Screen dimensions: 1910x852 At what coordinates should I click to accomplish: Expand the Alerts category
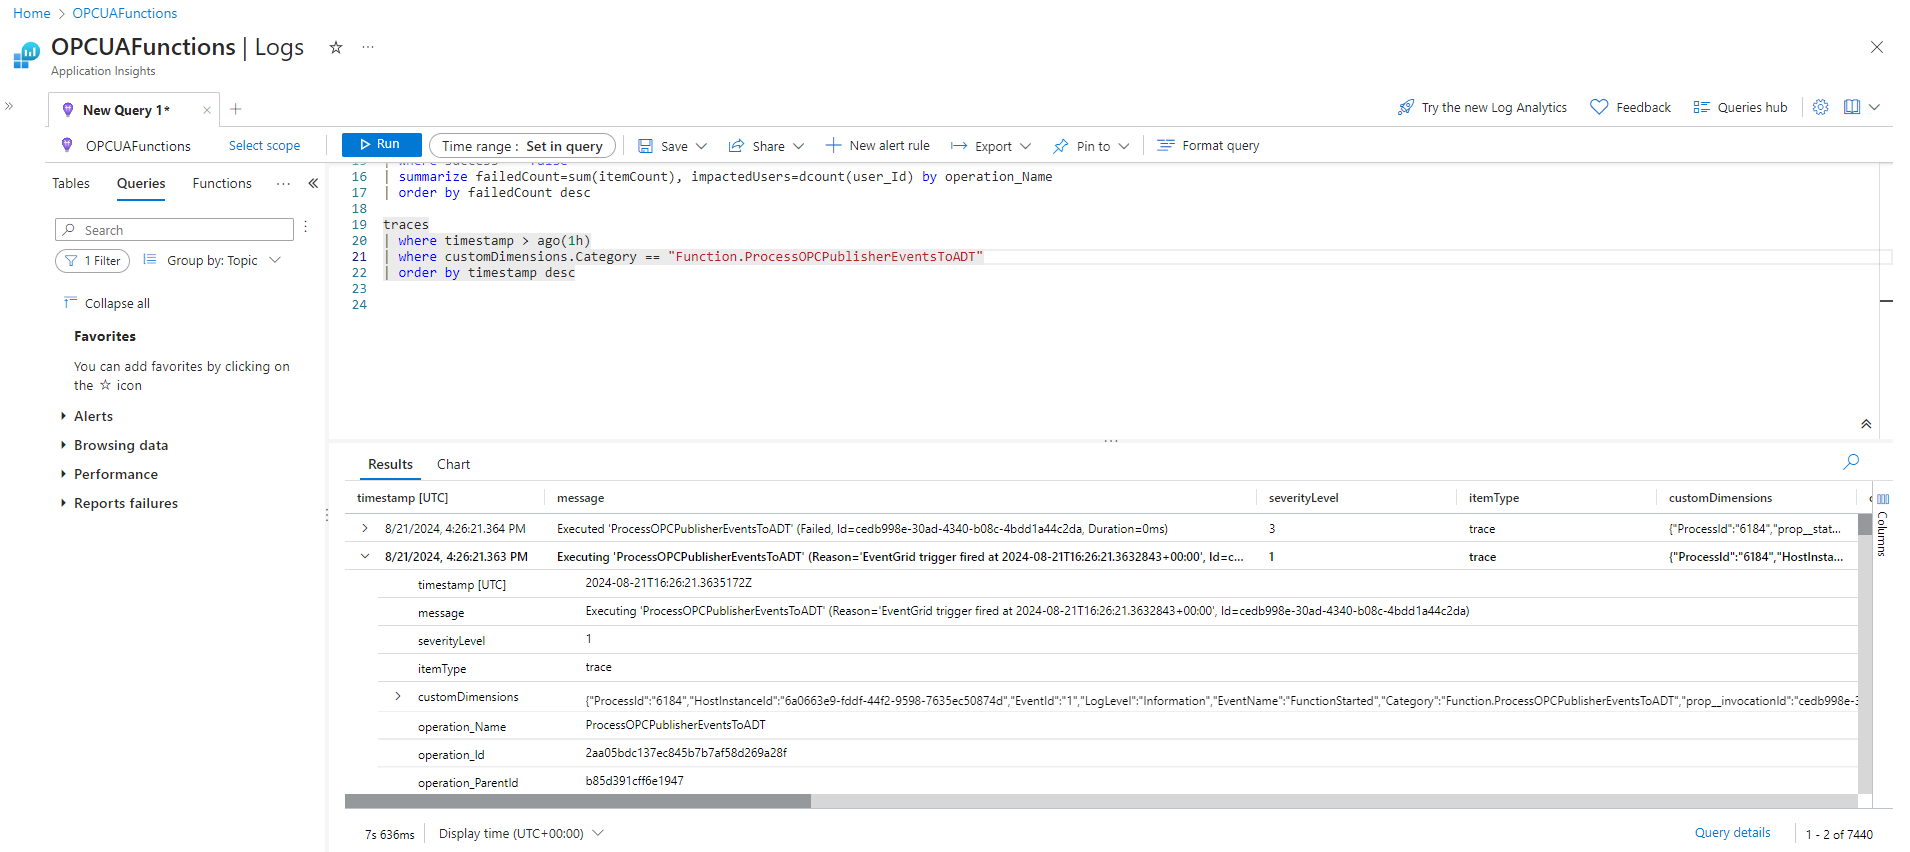(x=64, y=416)
